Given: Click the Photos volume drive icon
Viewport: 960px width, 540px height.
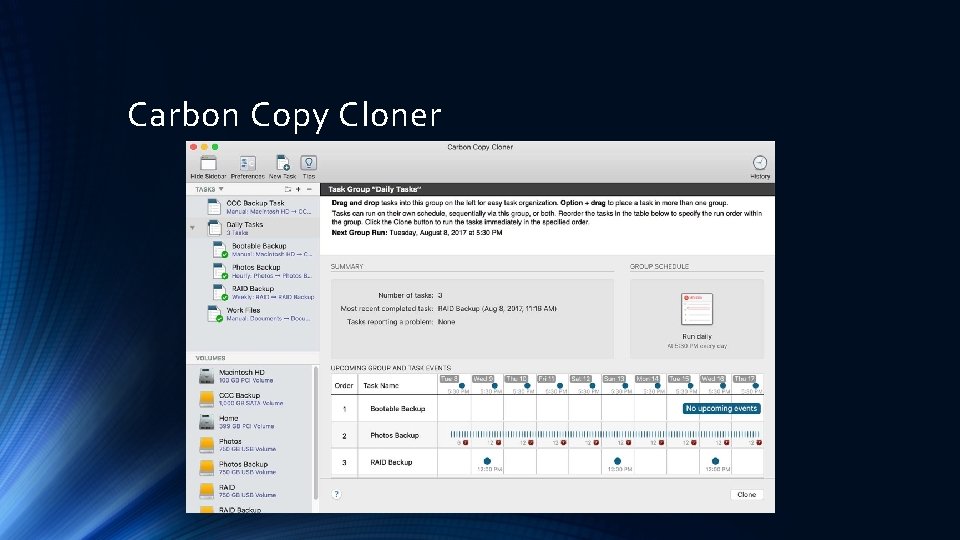Looking at the screenshot, I should pyautogui.click(x=207, y=444).
